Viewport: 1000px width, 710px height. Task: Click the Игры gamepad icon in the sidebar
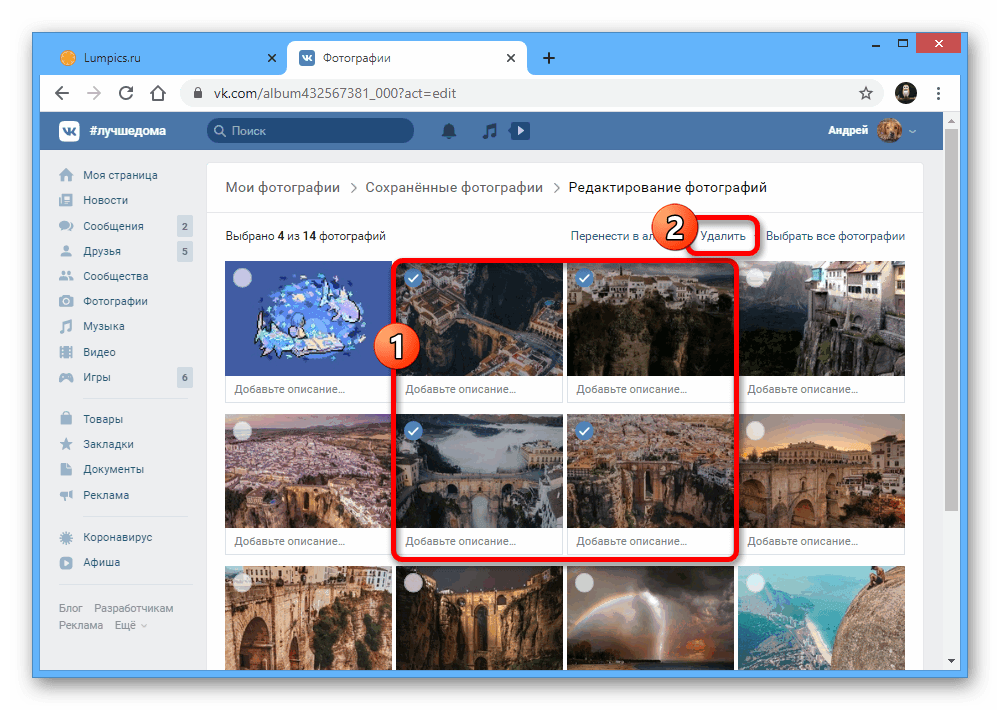(x=66, y=377)
